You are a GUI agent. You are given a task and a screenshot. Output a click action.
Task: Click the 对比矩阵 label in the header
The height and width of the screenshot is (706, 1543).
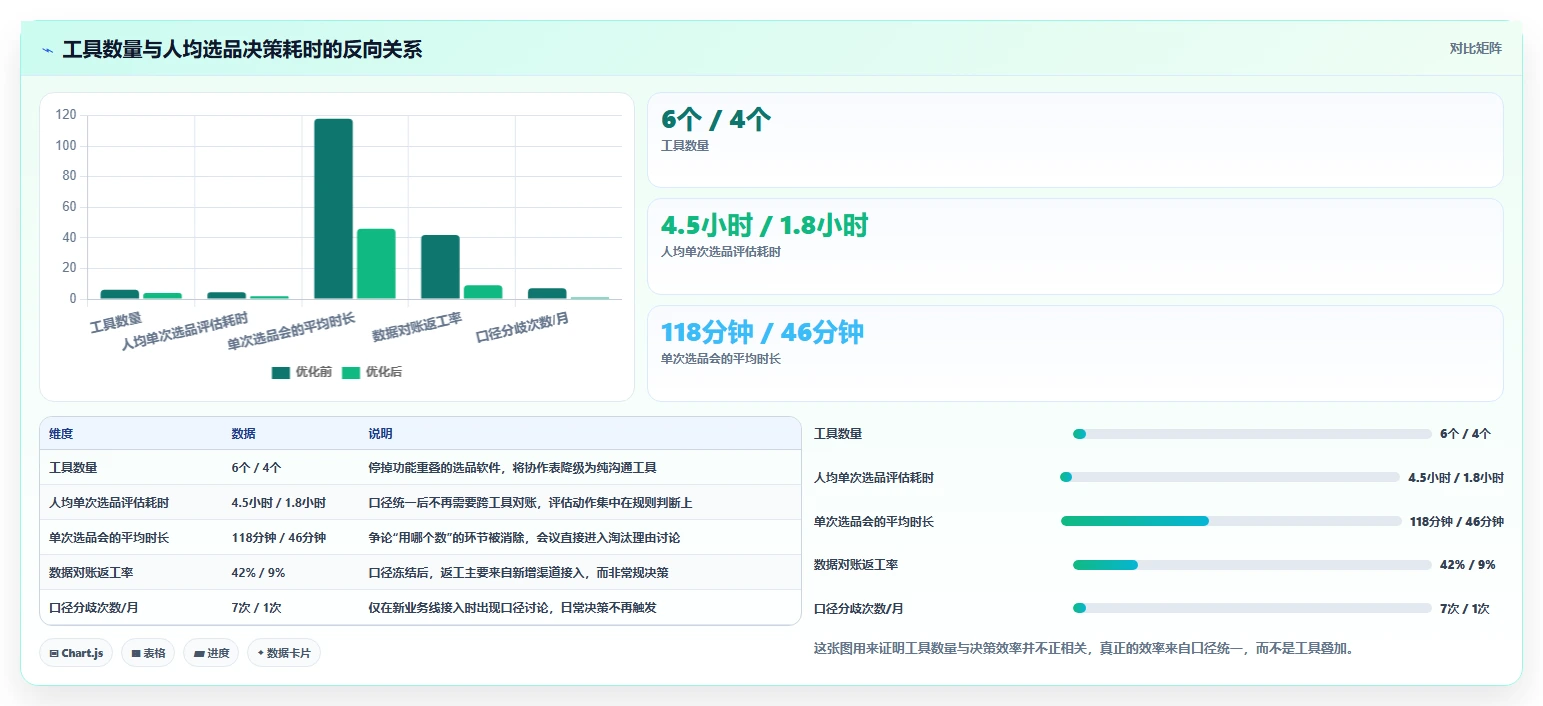(1475, 48)
